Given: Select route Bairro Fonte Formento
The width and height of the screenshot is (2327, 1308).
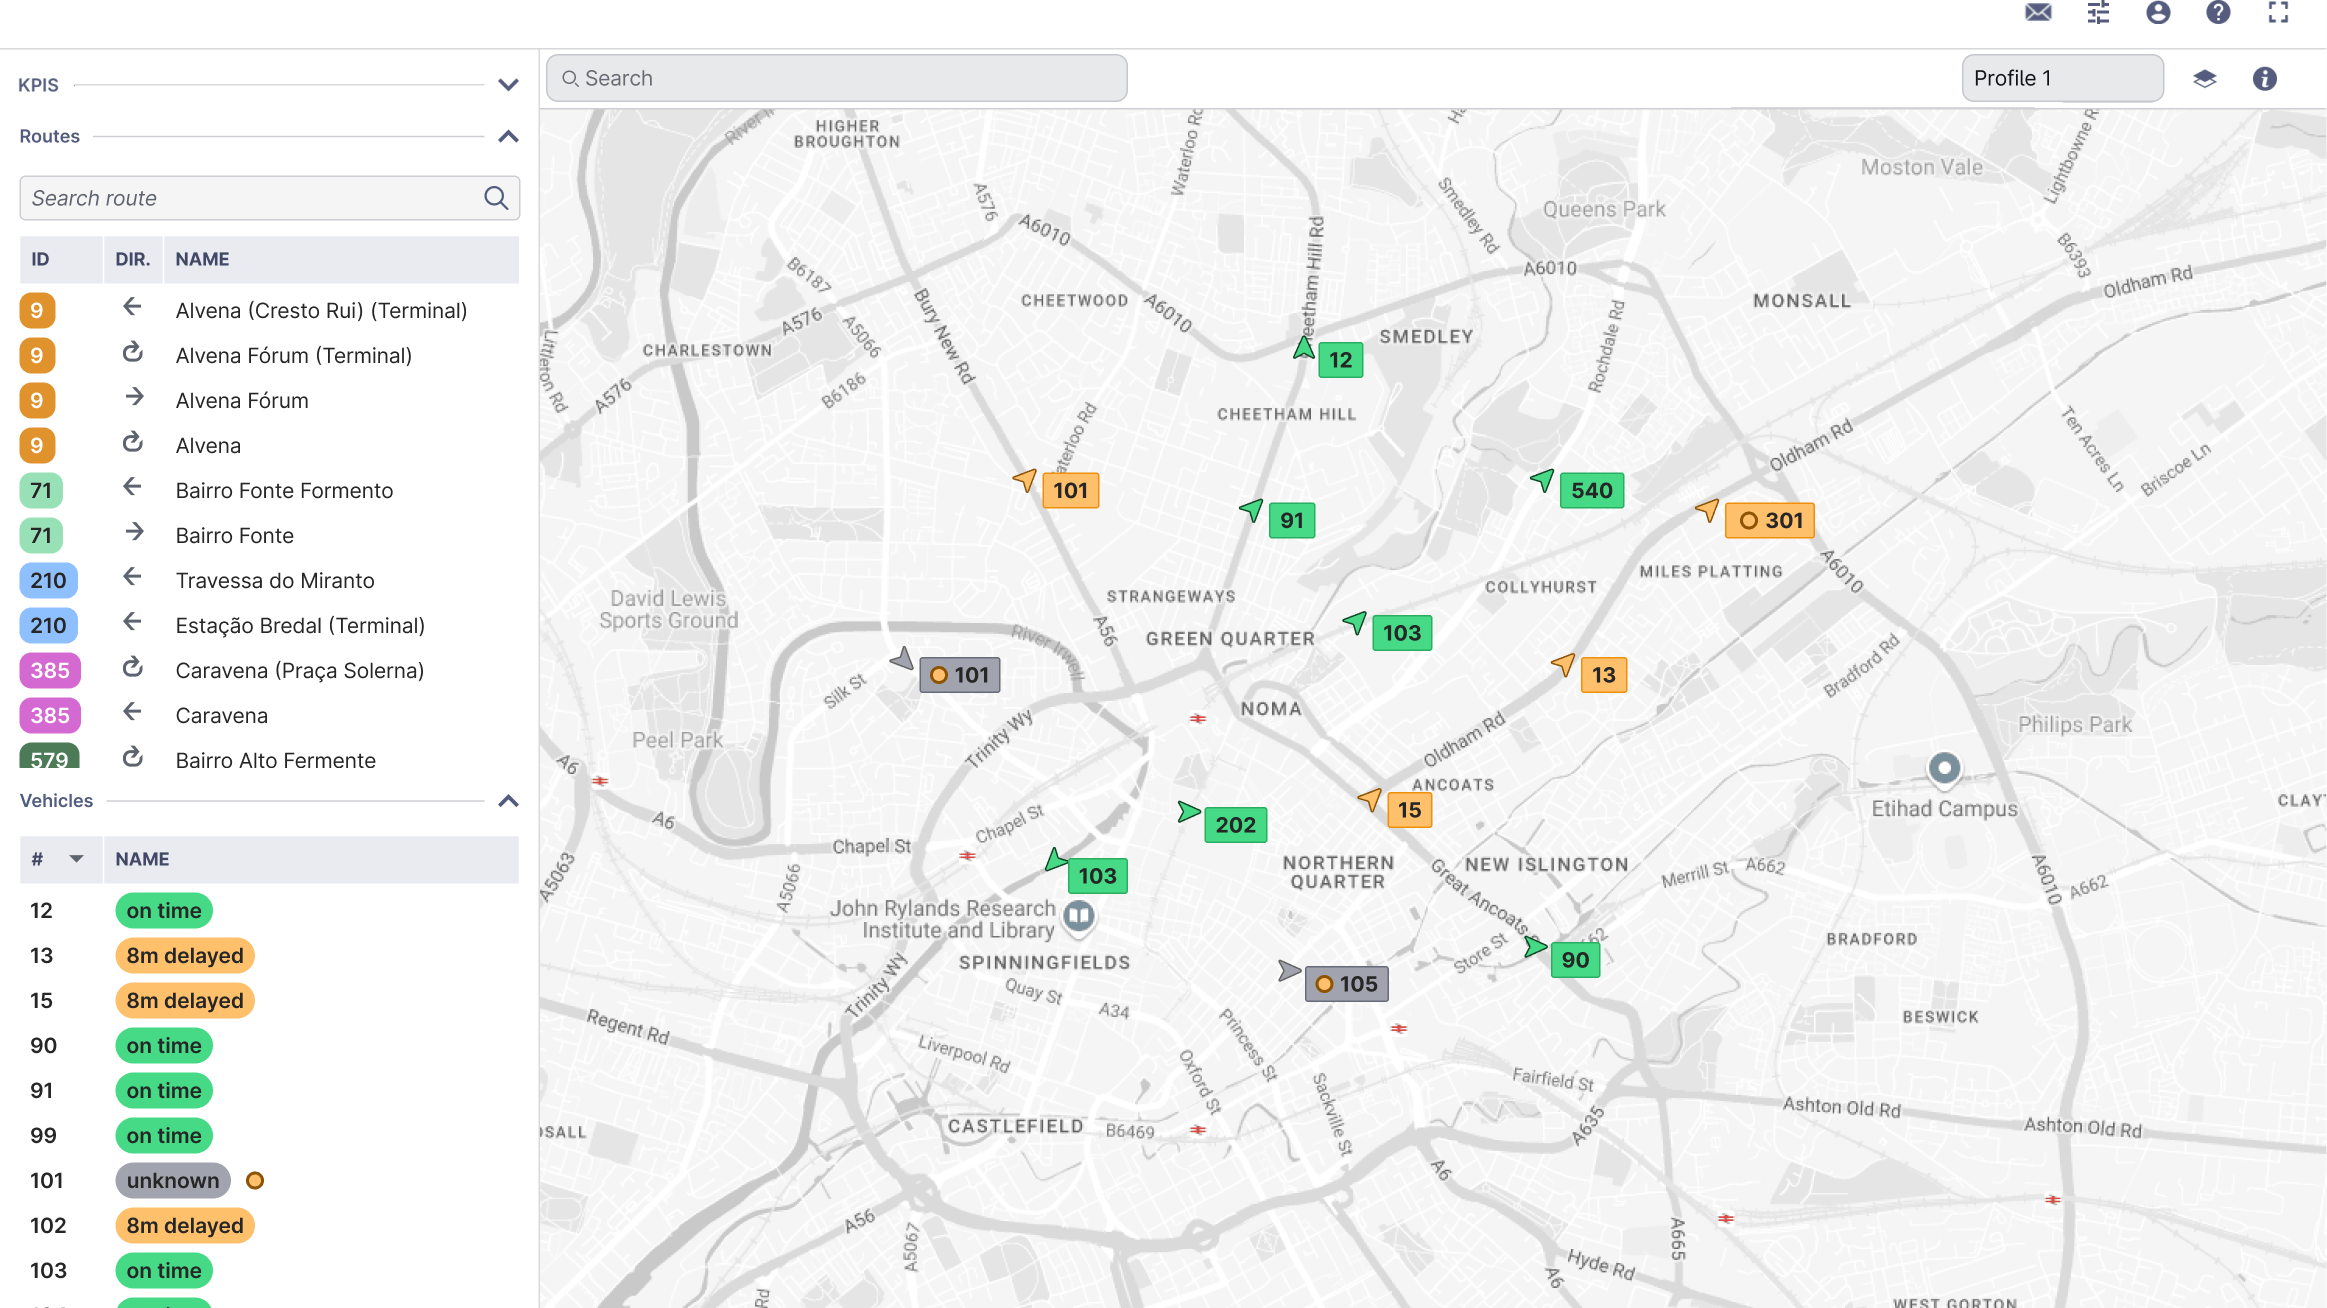Looking at the screenshot, I should (269, 490).
